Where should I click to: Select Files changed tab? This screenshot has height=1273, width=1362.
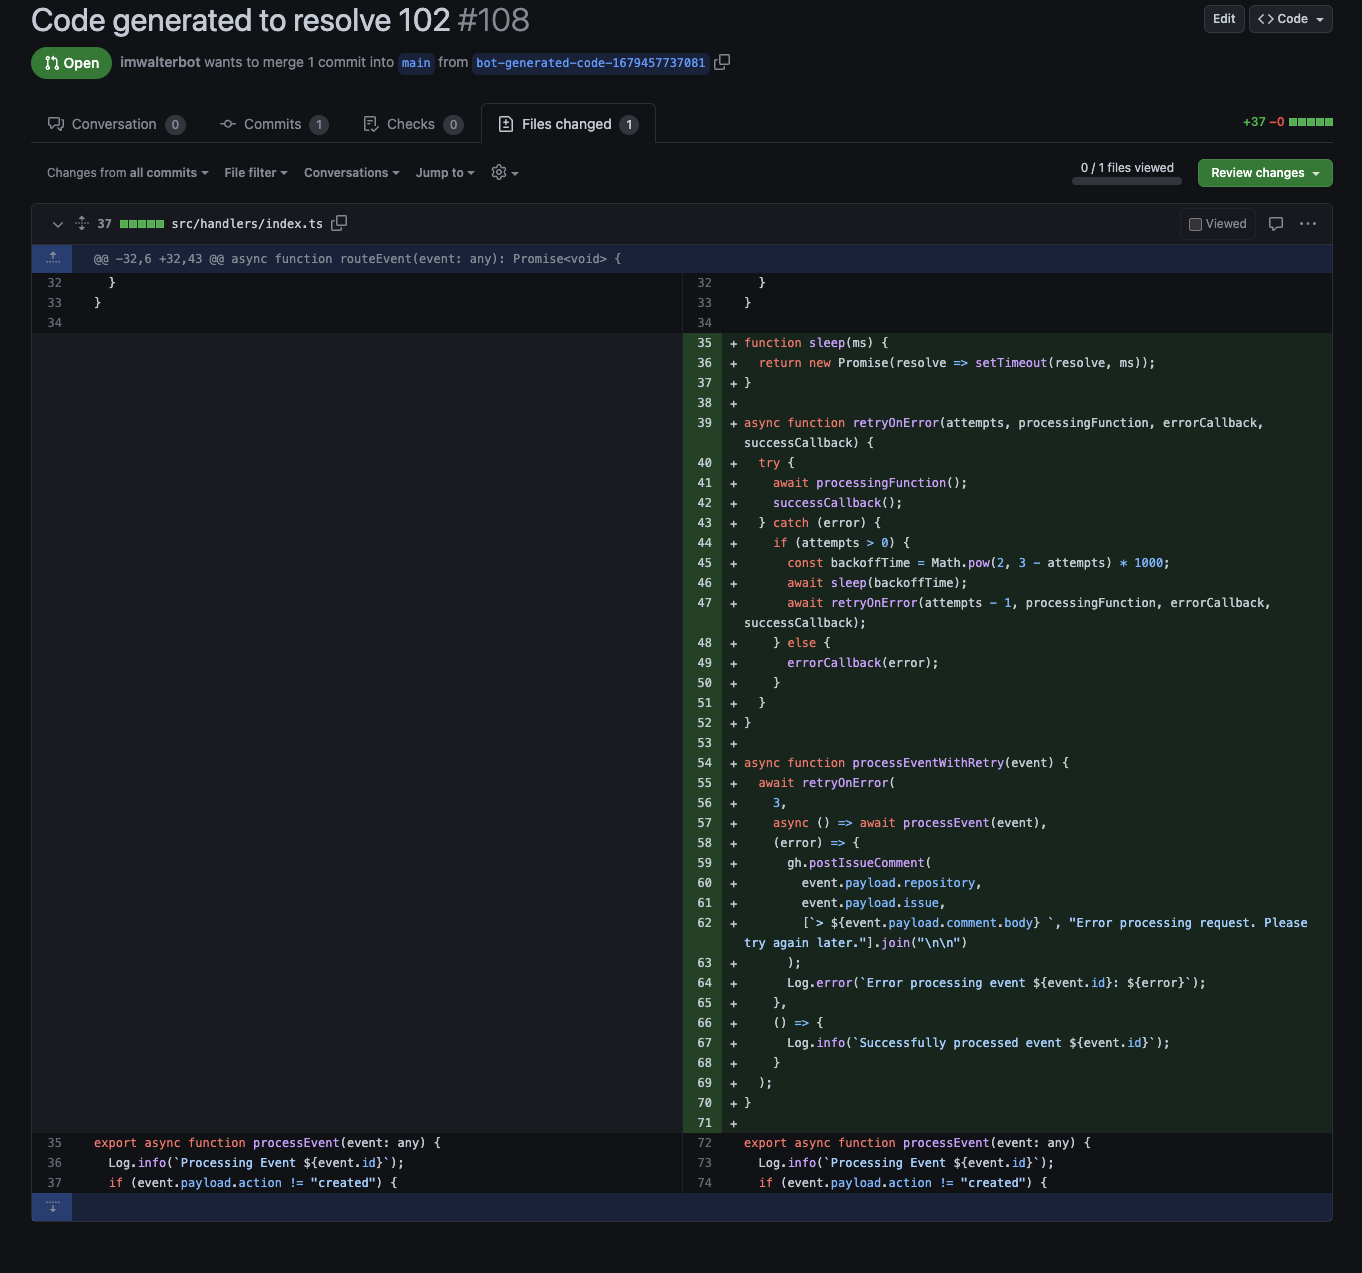[x=568, y=124]
